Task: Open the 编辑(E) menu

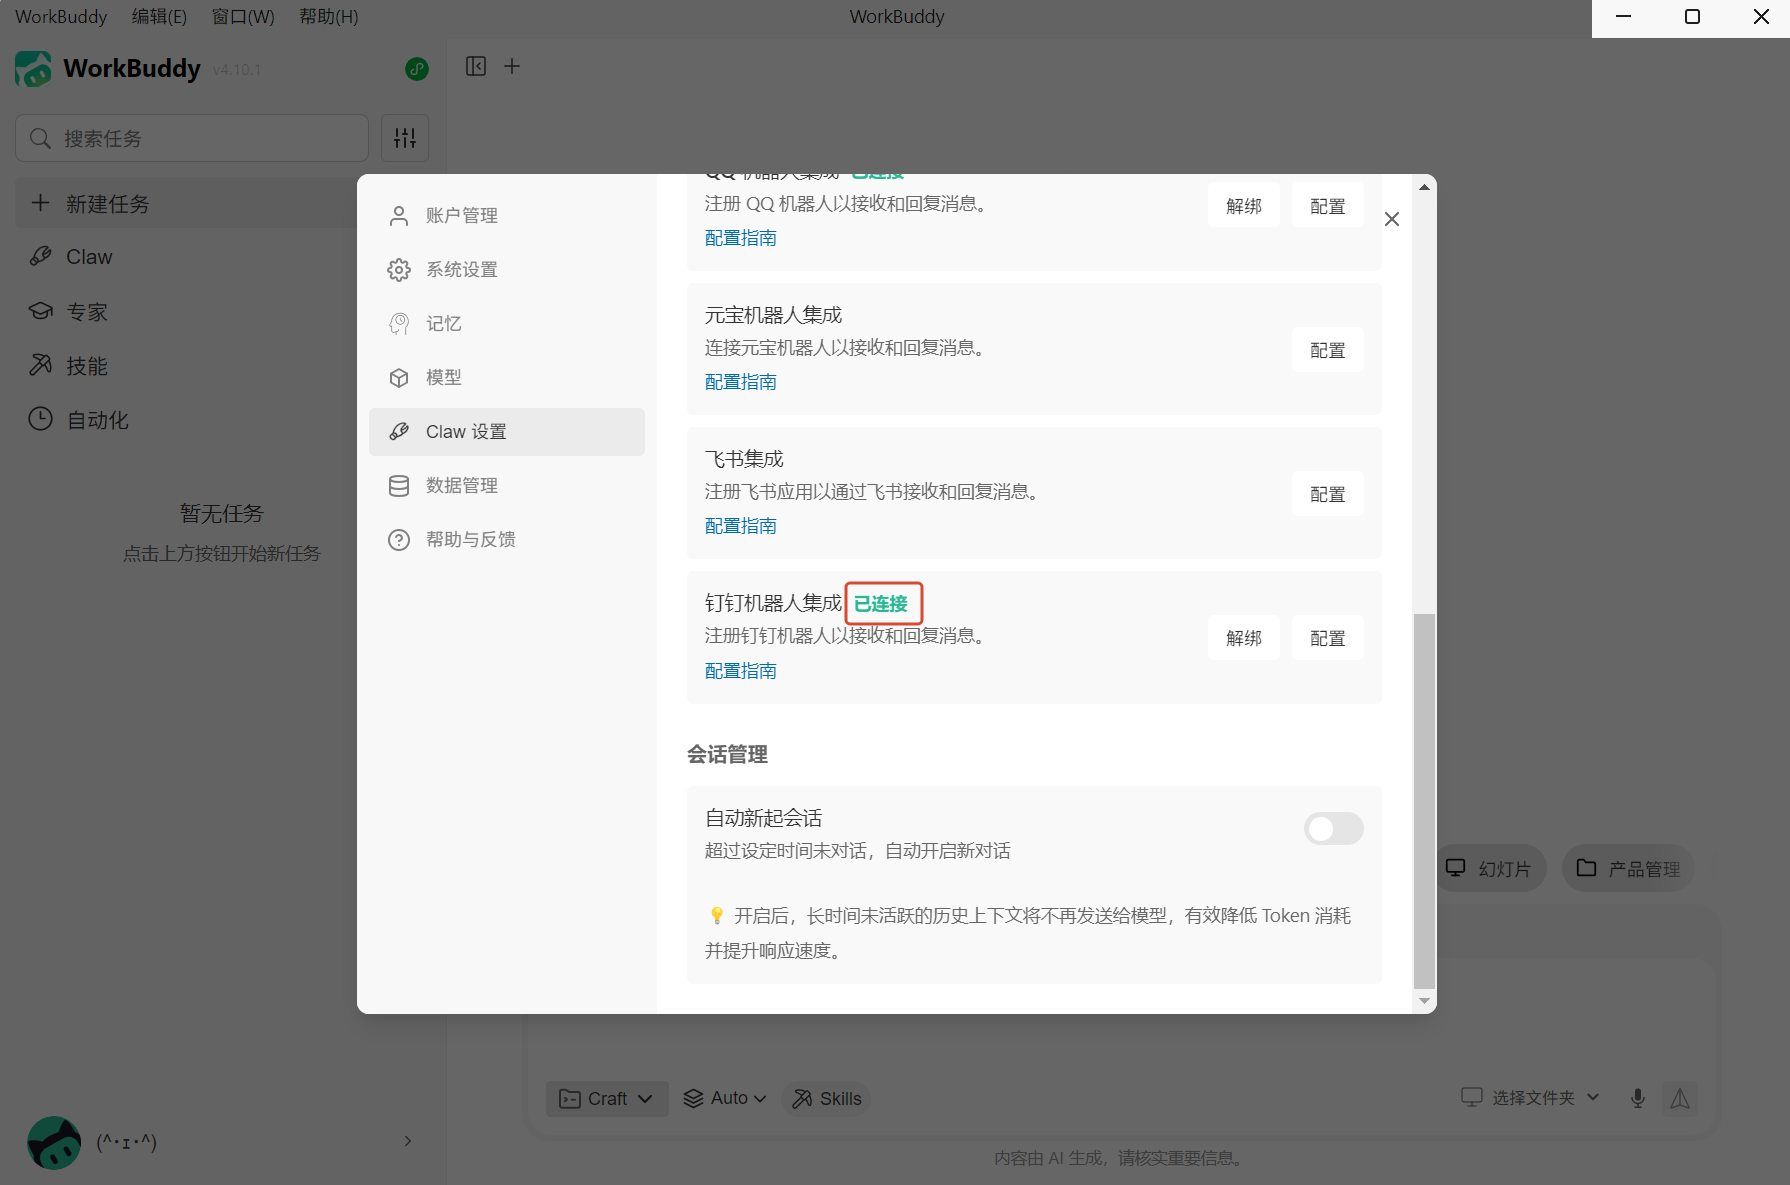Action: tap(159, 17)
